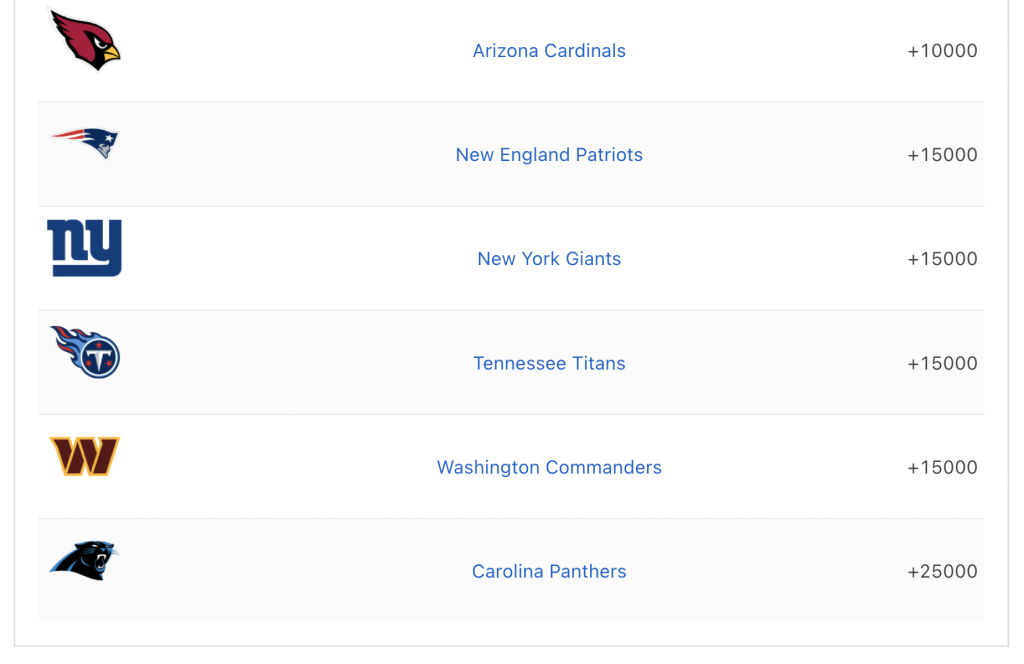
Task: Open the New England Patriots link
Action: click(x=549, y=155)
